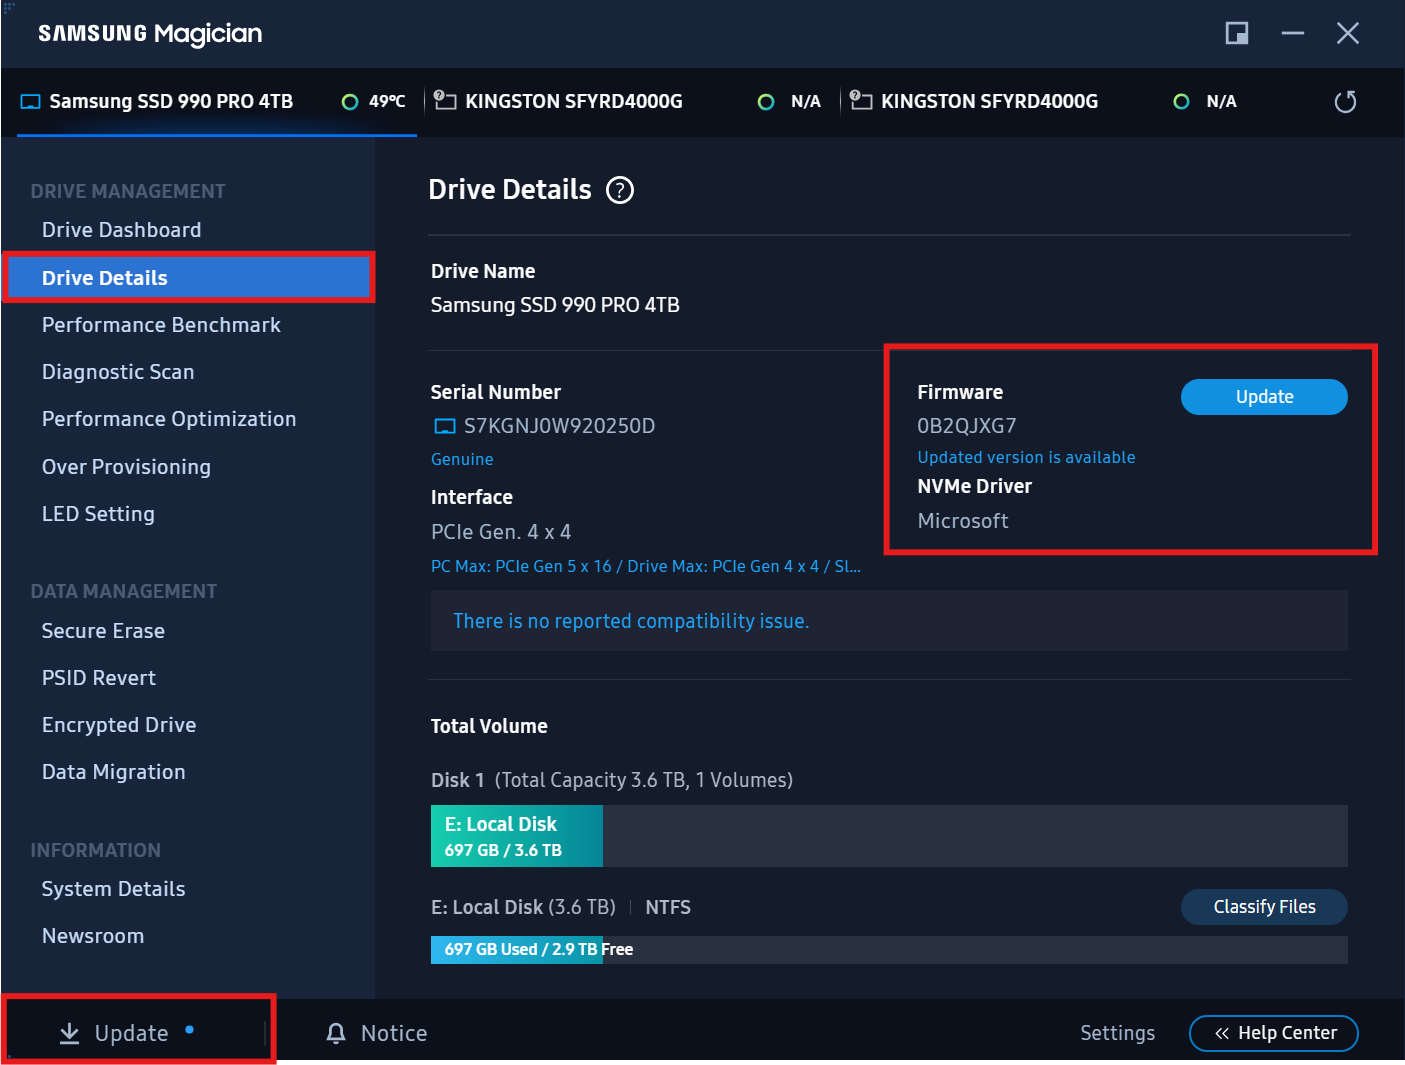Click the PC Max PCIe interface info link

(645, 566)
